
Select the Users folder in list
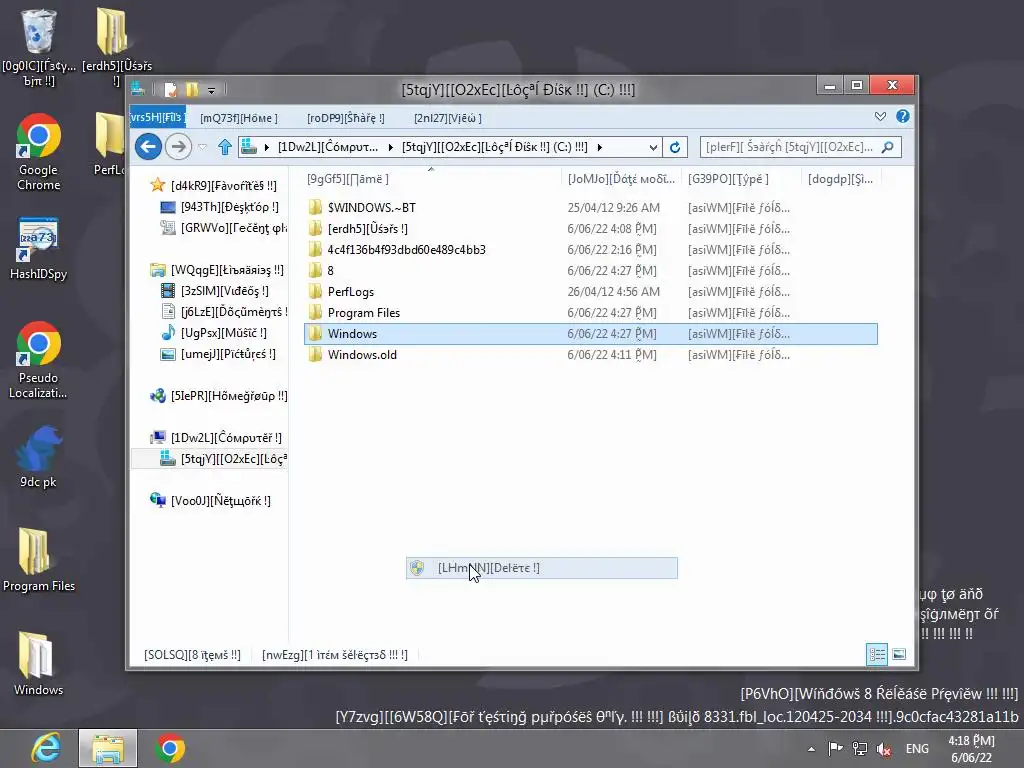click(591, 229)
